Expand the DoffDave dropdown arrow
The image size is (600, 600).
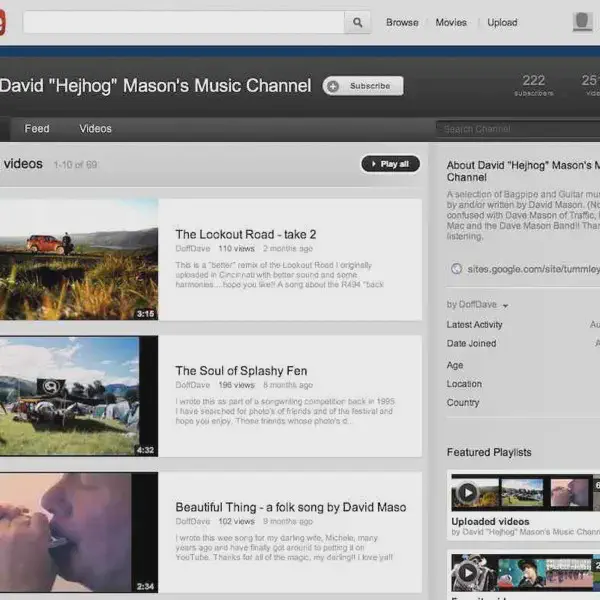click(505, 305)
